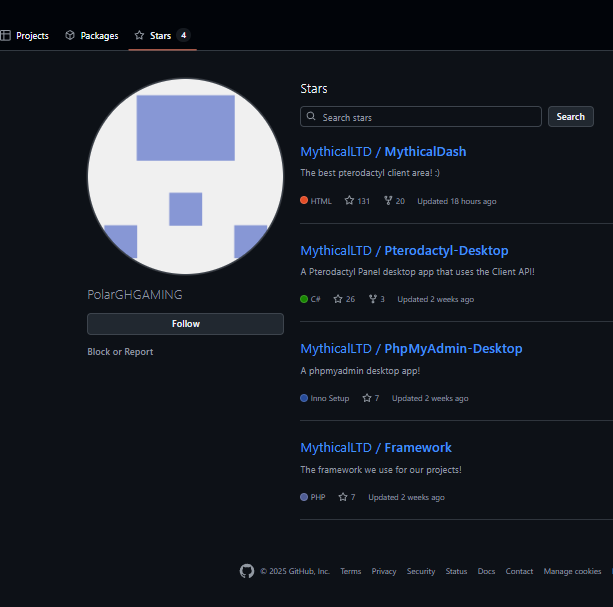
Task: Open stargazers of MythicalDash (131 stars)
Action: tap(357, 201)
